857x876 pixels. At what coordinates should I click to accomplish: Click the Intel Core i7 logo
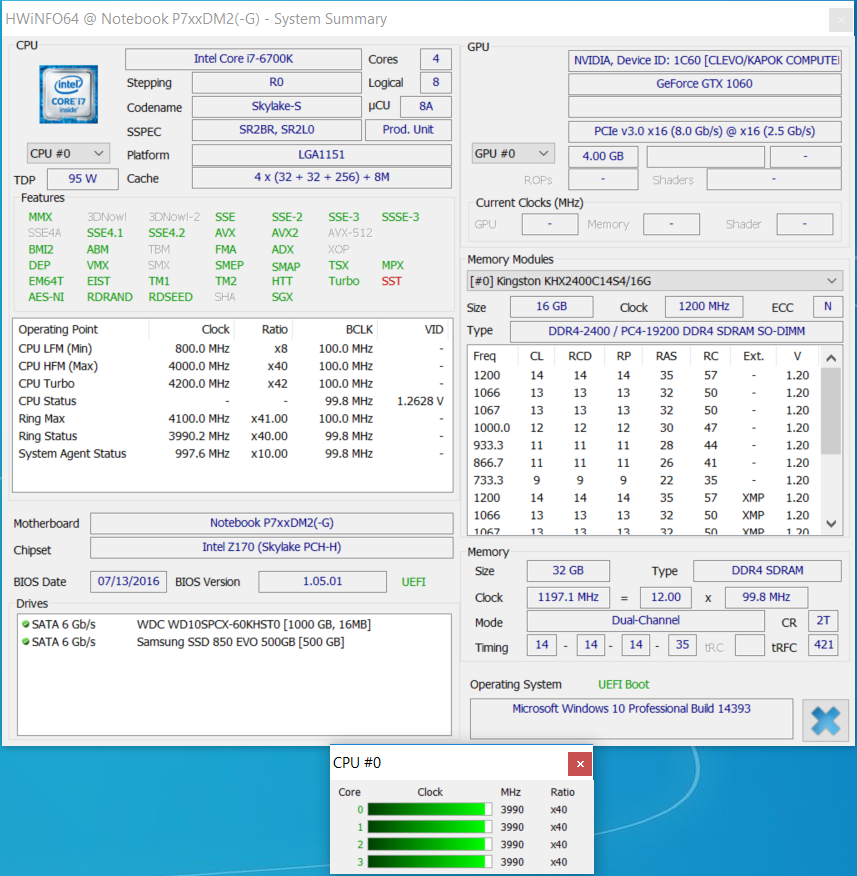pyautogui.click(x=69, y=94)
